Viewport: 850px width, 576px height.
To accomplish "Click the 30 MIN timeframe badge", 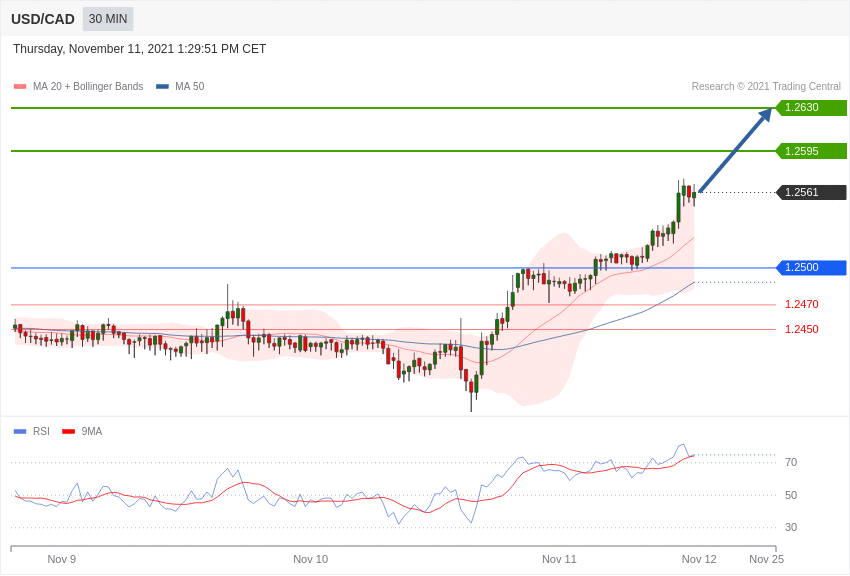I will (x=108, y=19).
